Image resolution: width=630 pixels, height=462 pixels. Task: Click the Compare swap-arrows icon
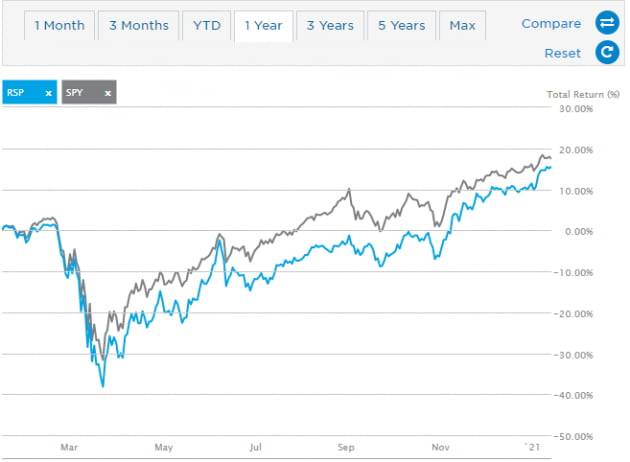(x=606, y=23)
